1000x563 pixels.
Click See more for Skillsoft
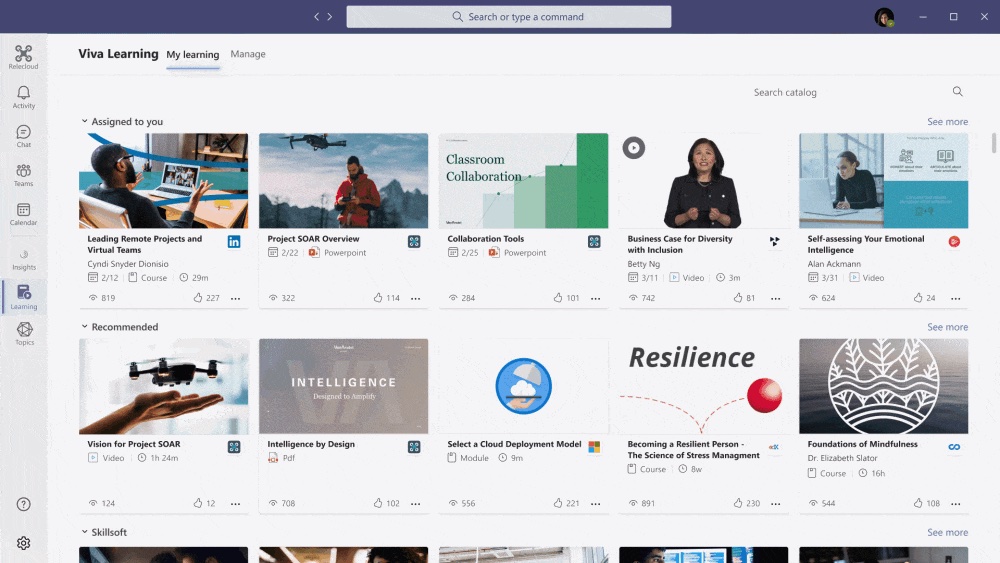pyautogui.click(x=947, y=532)
